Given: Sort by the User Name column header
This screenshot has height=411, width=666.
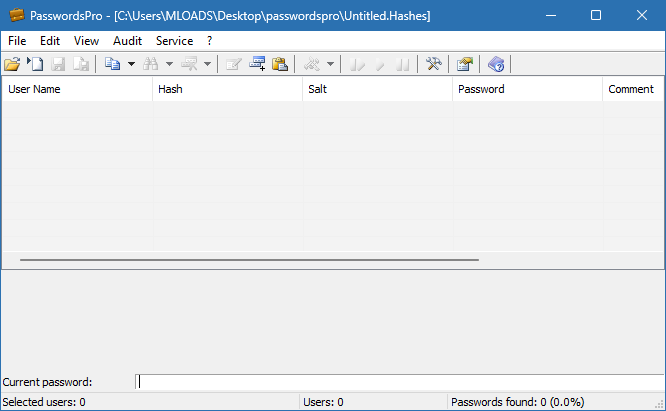Looking at the screenshot, I should click(77, 89).
